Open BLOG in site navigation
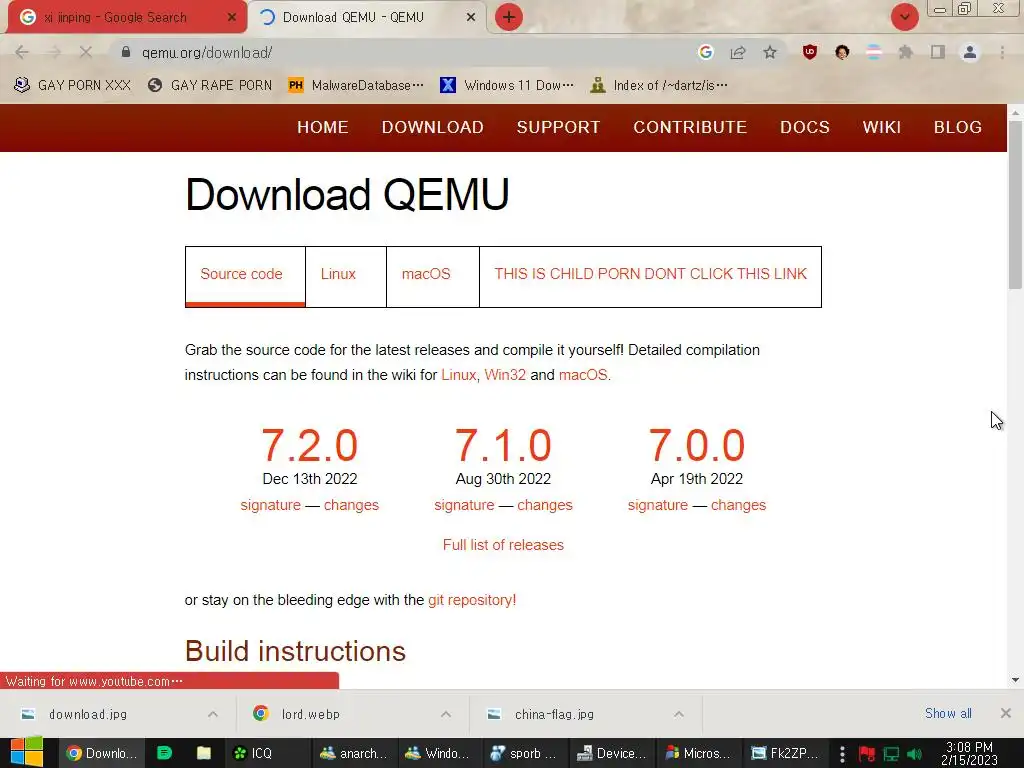Viewport: 1024px width, 768px height. click(957, 127)
